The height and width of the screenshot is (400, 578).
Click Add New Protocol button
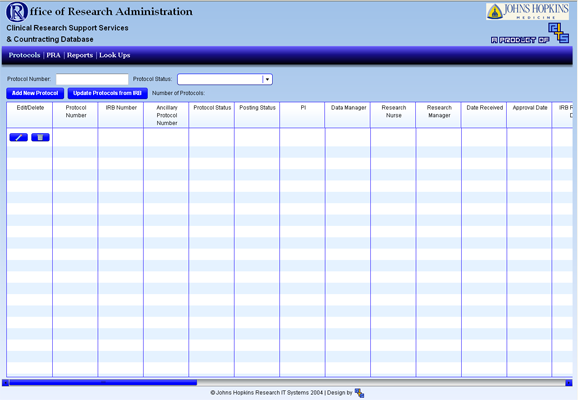pyautogui.click(x=35, y=93)
